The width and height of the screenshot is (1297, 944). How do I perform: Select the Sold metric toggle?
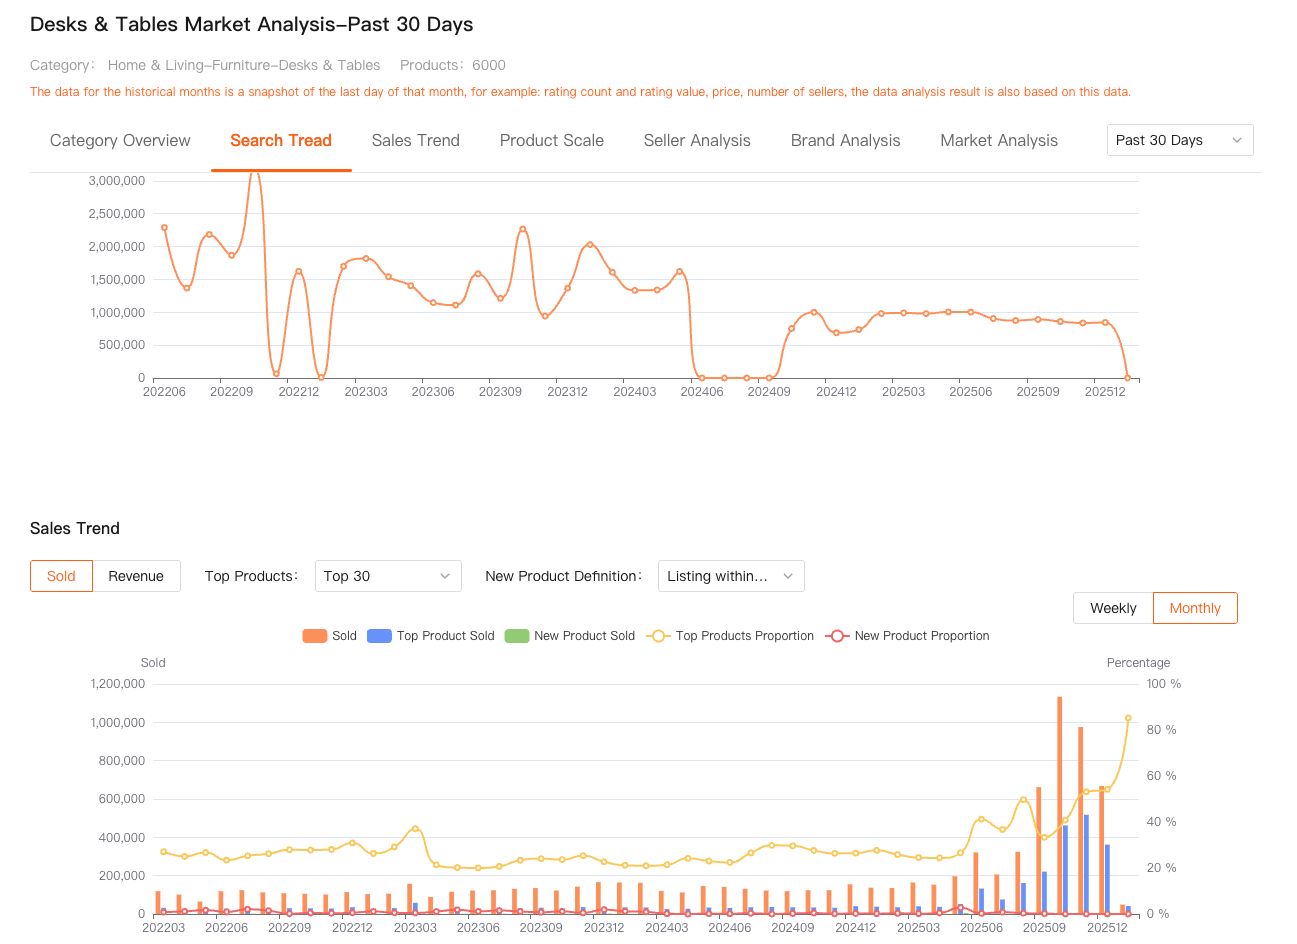pyautogui.click(x=61, y=576)
